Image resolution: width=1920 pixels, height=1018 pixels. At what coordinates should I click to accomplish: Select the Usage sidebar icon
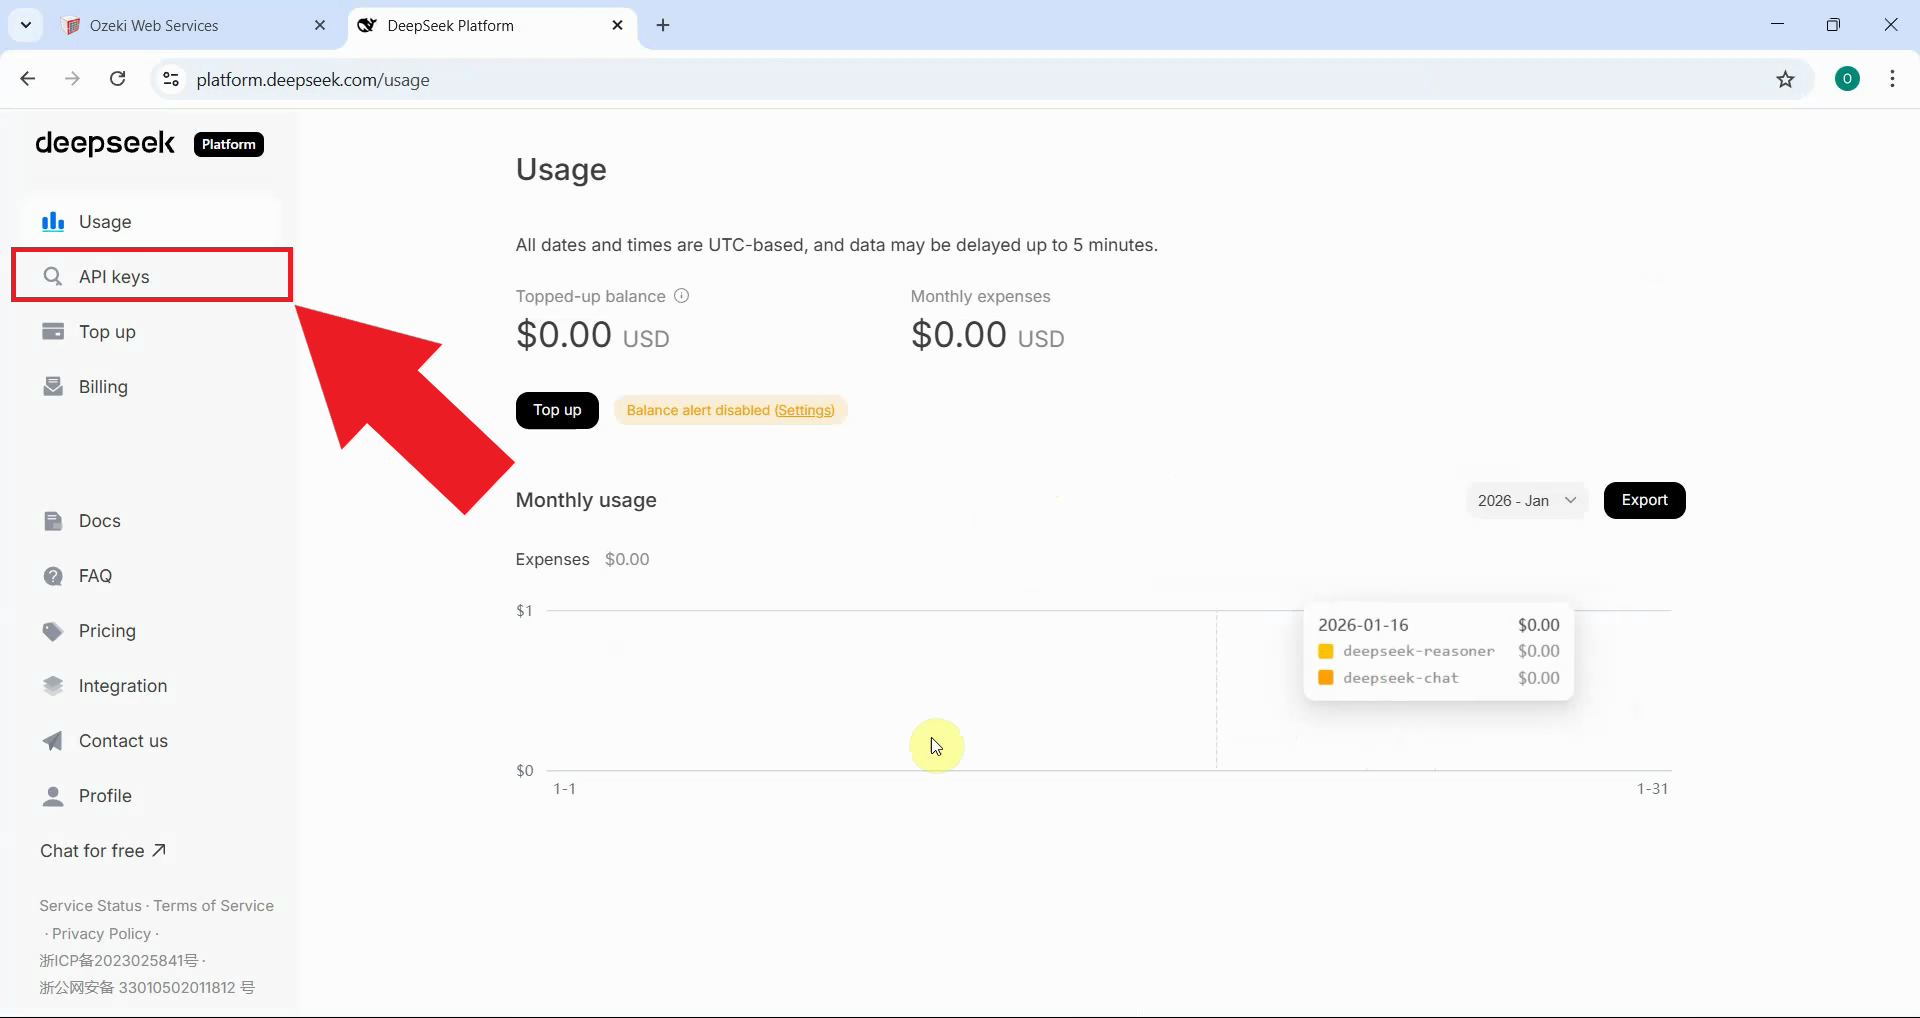[x=52, y=222]
